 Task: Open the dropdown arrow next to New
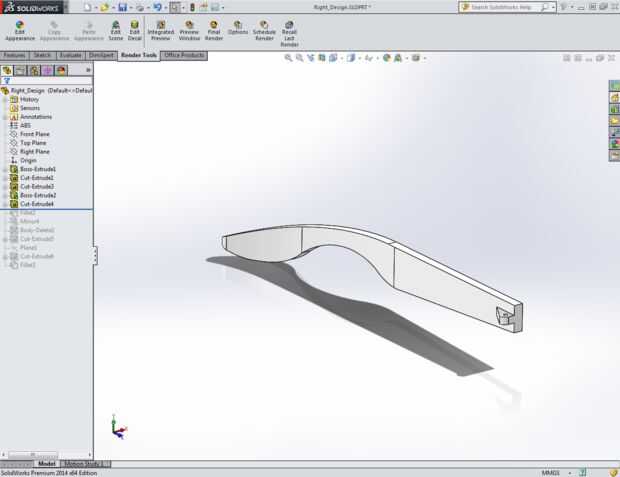point(96,8)
